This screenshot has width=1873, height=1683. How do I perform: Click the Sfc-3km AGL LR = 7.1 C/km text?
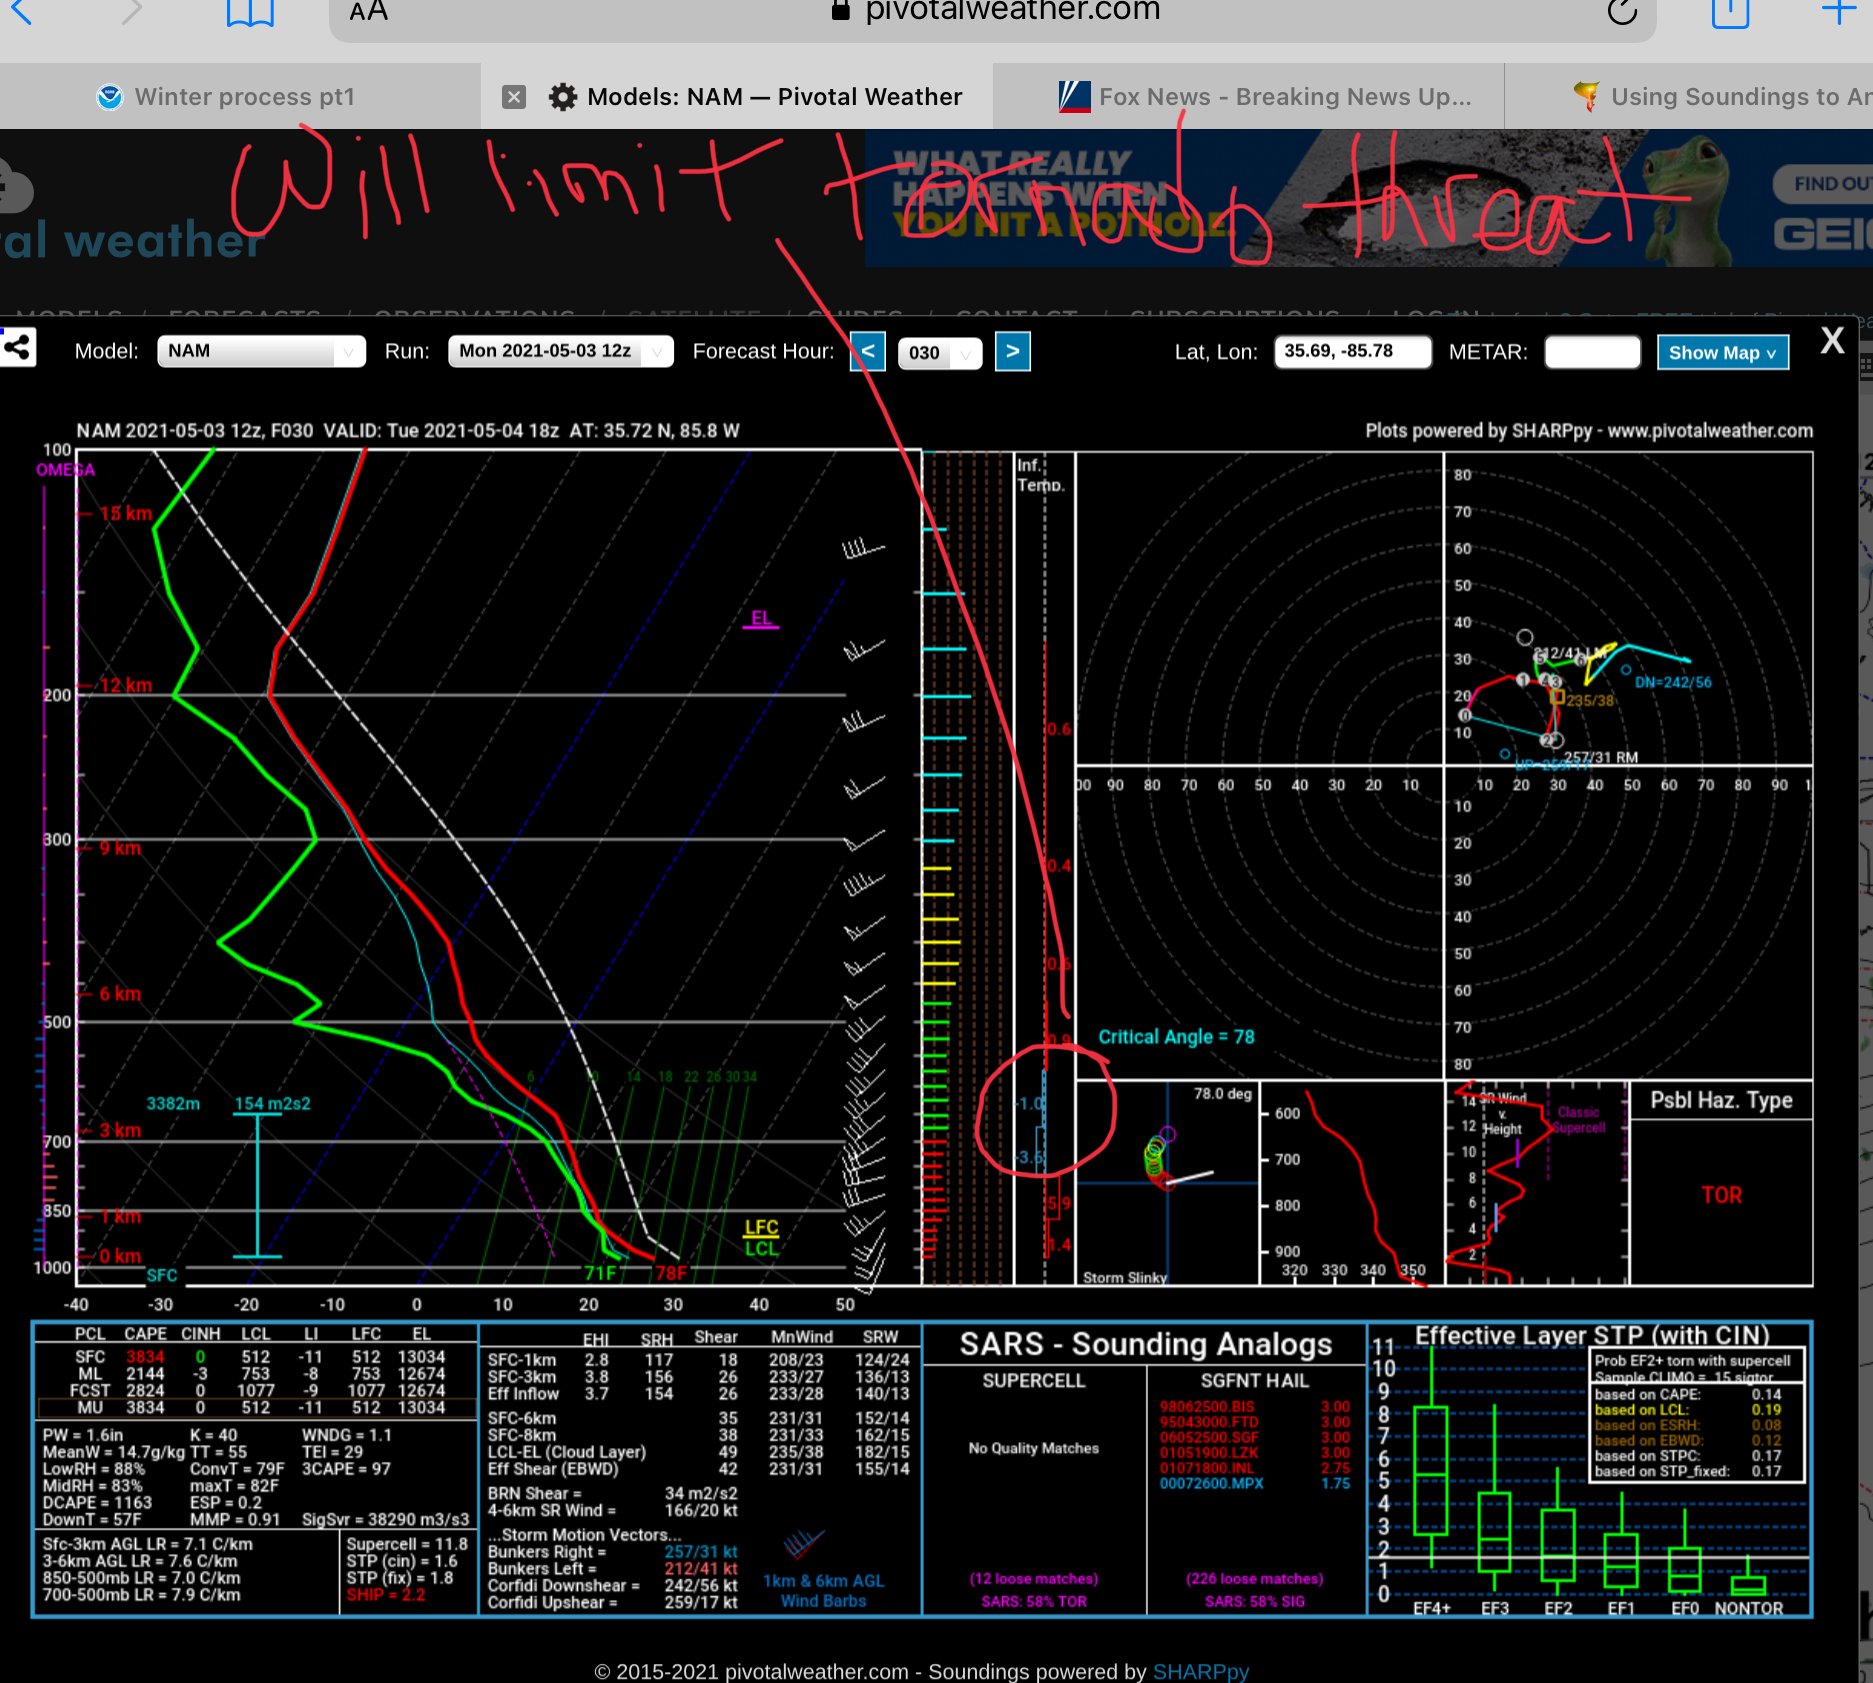coord(147,1543)
